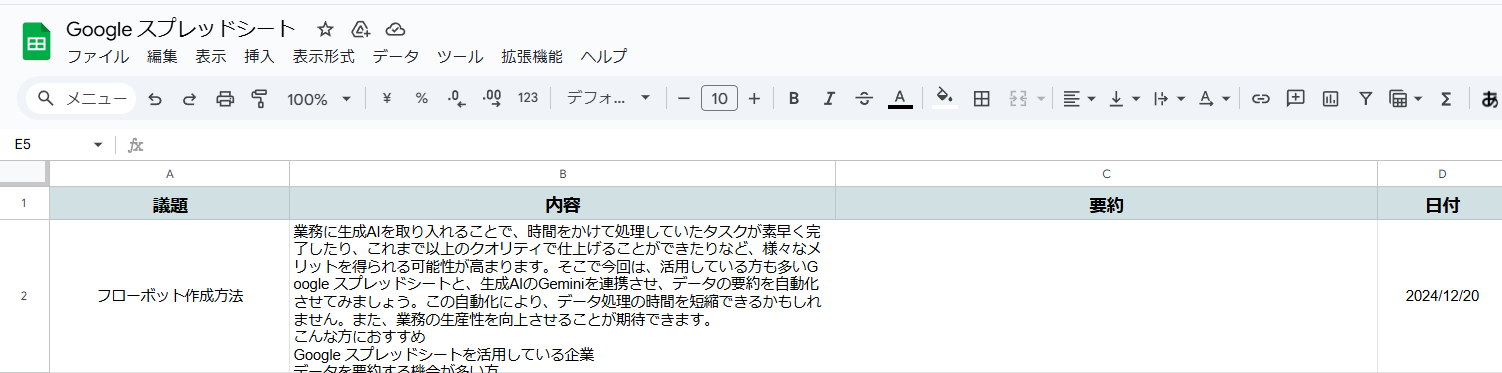Redo the last action

pyautogui.click(x=189, y=99)
